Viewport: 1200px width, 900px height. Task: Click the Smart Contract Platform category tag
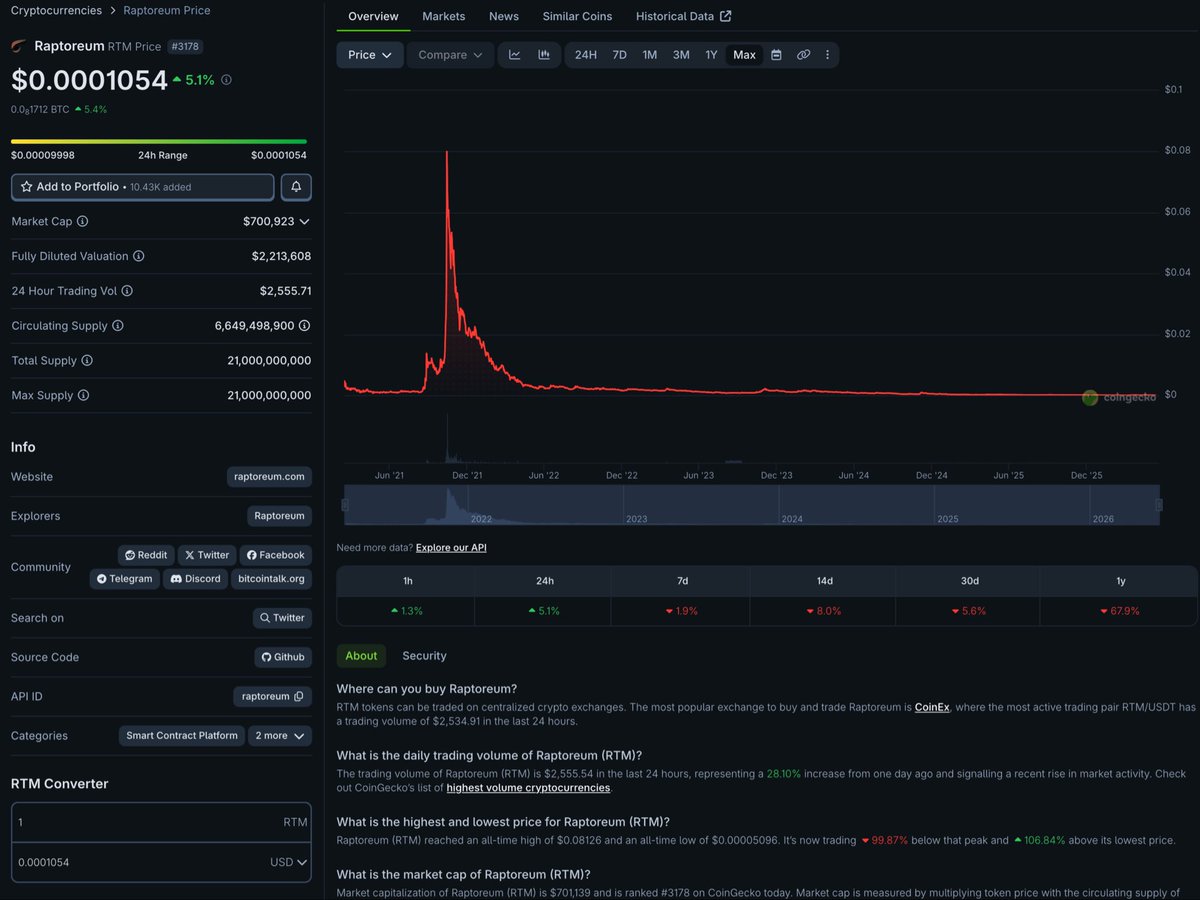click(x=181, y=736)
